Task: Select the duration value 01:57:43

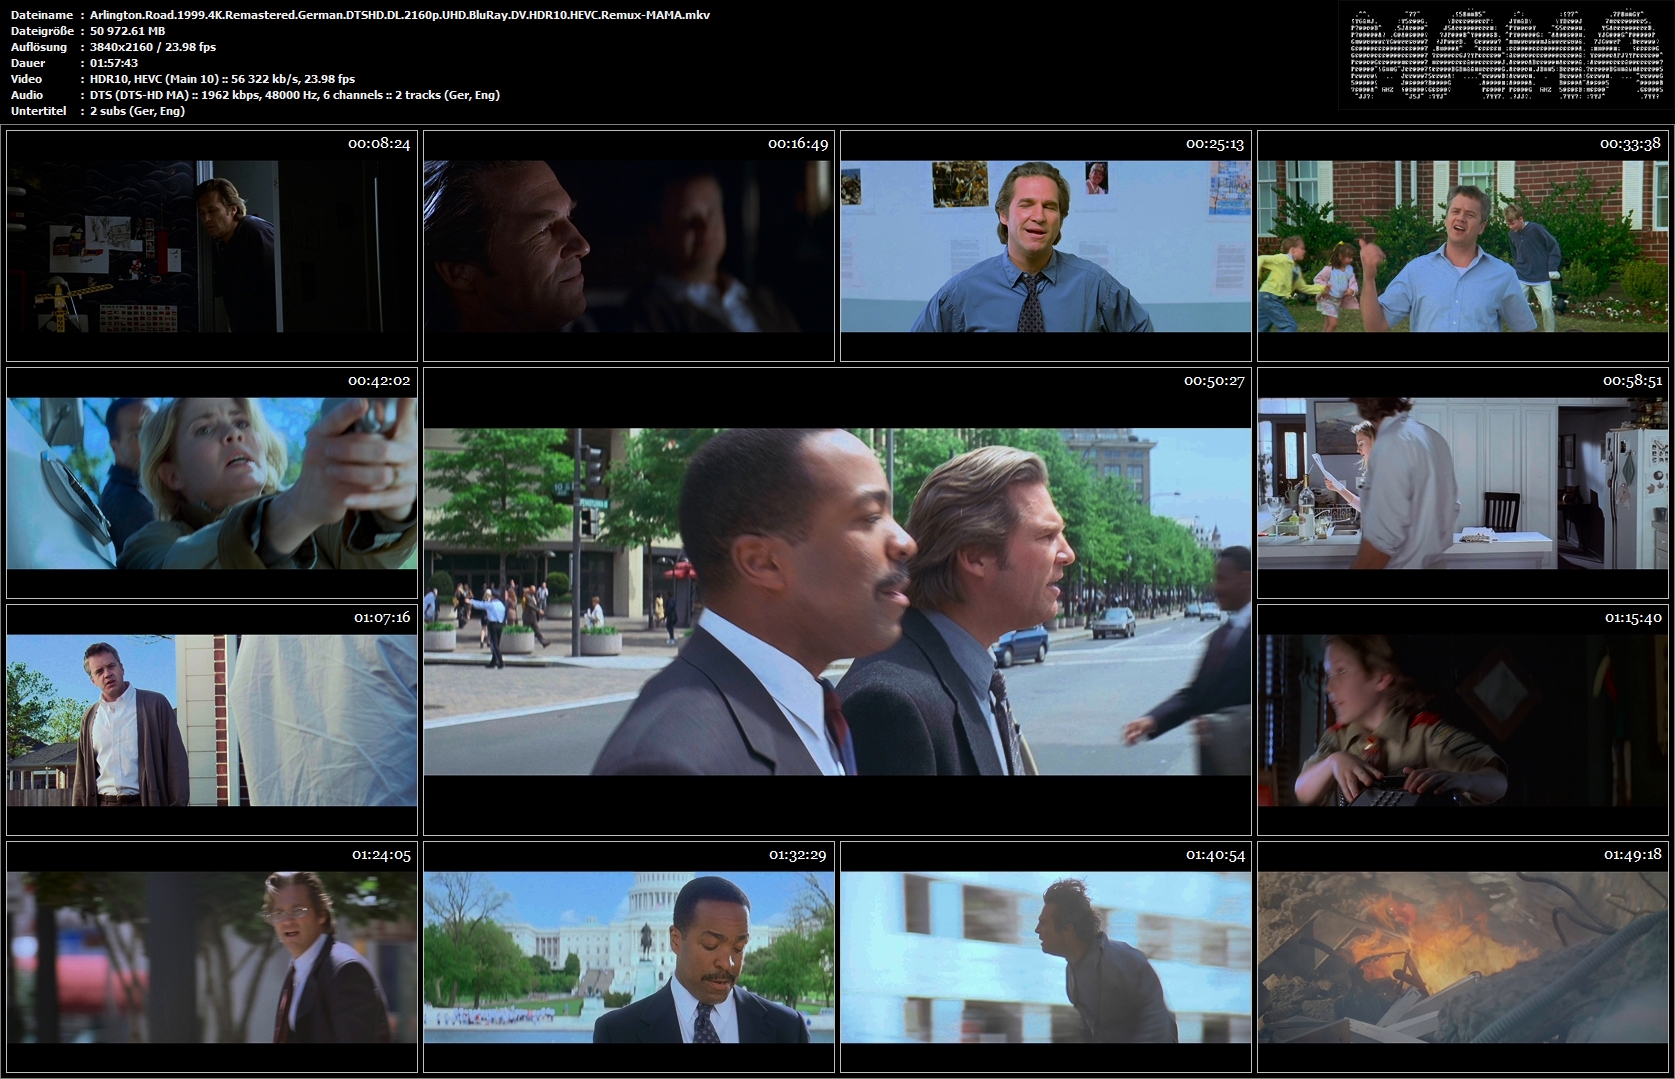Action: point(114,63)
